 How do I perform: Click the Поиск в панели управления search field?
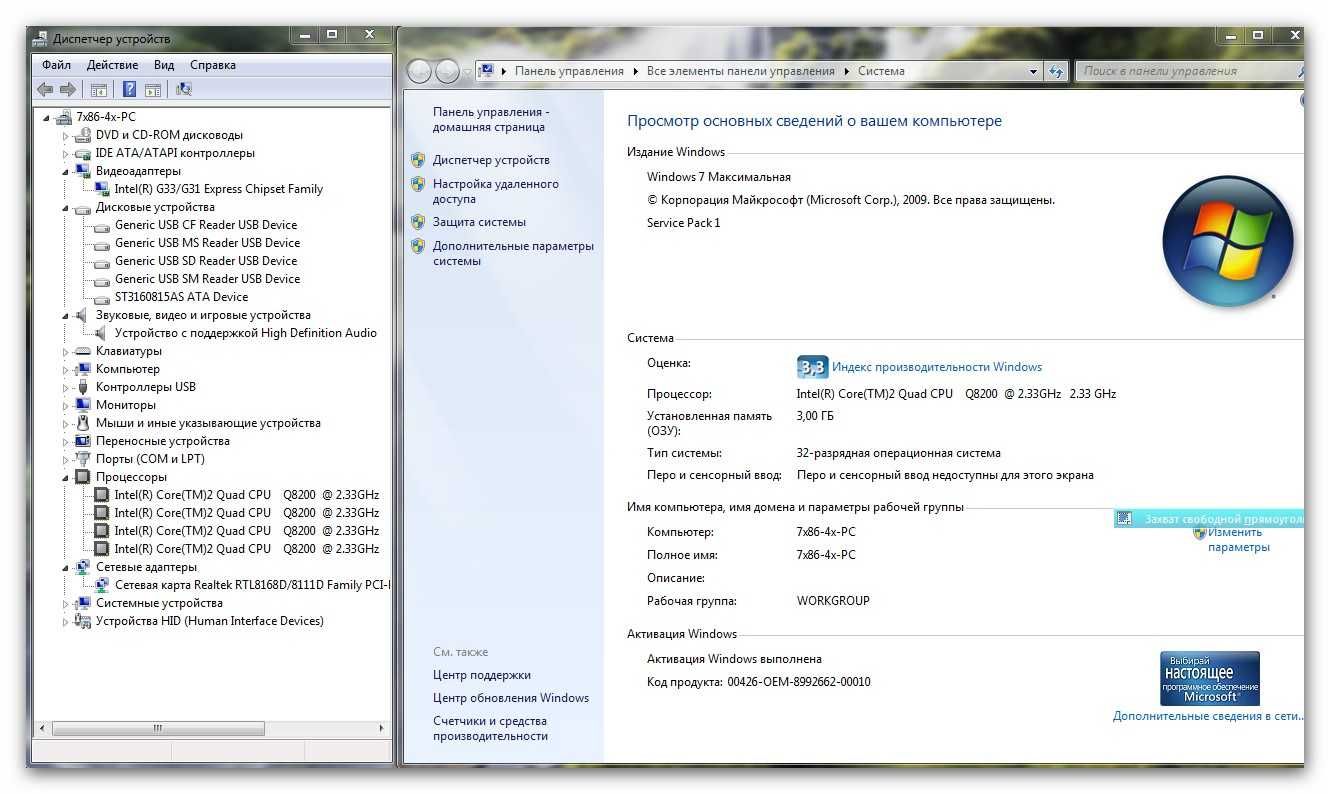pos(1188,71)
